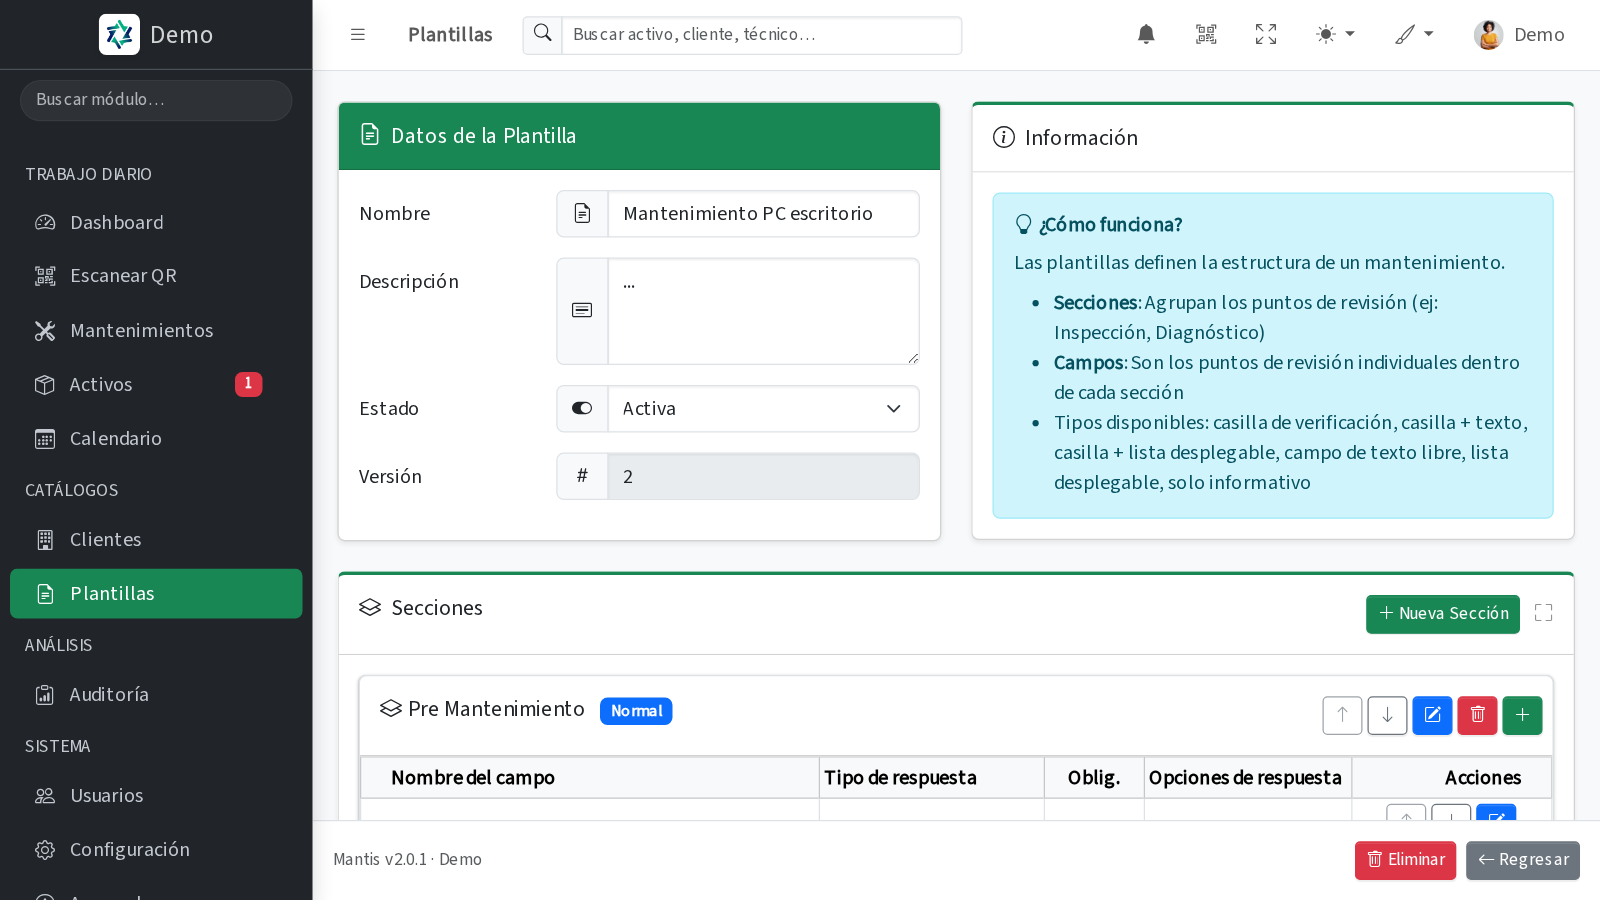Open Escanear QR from sidebar
Image resolution: width=1600 pixels, height=900 pixels.
[156, 276]
